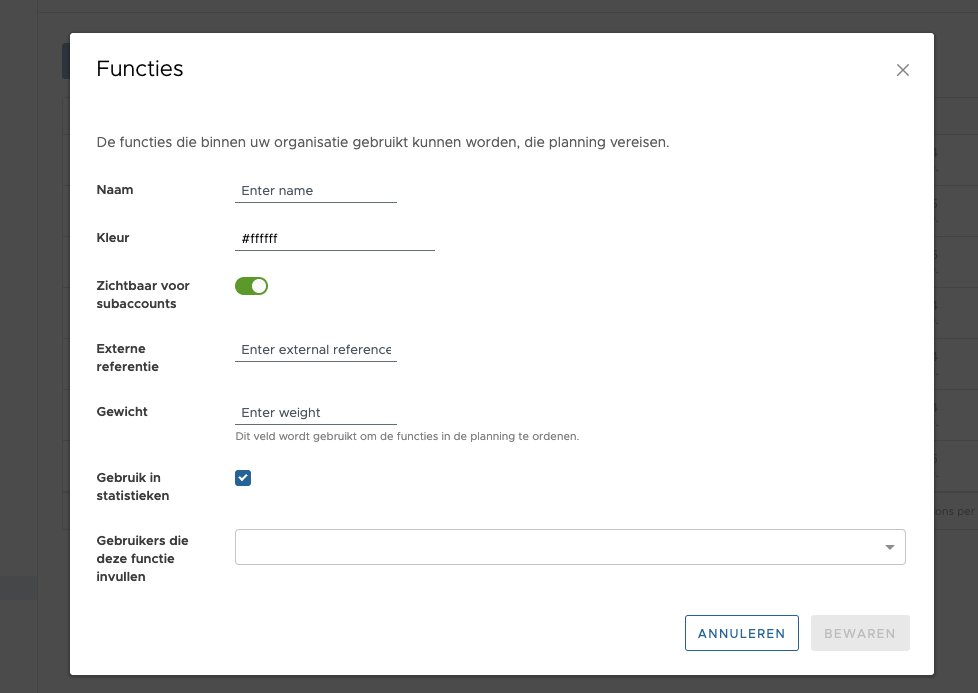The height and width of the screenshot is (693, 978).
Task: Focus the Externe referentie input field
Action: click(x=315, y=350)
